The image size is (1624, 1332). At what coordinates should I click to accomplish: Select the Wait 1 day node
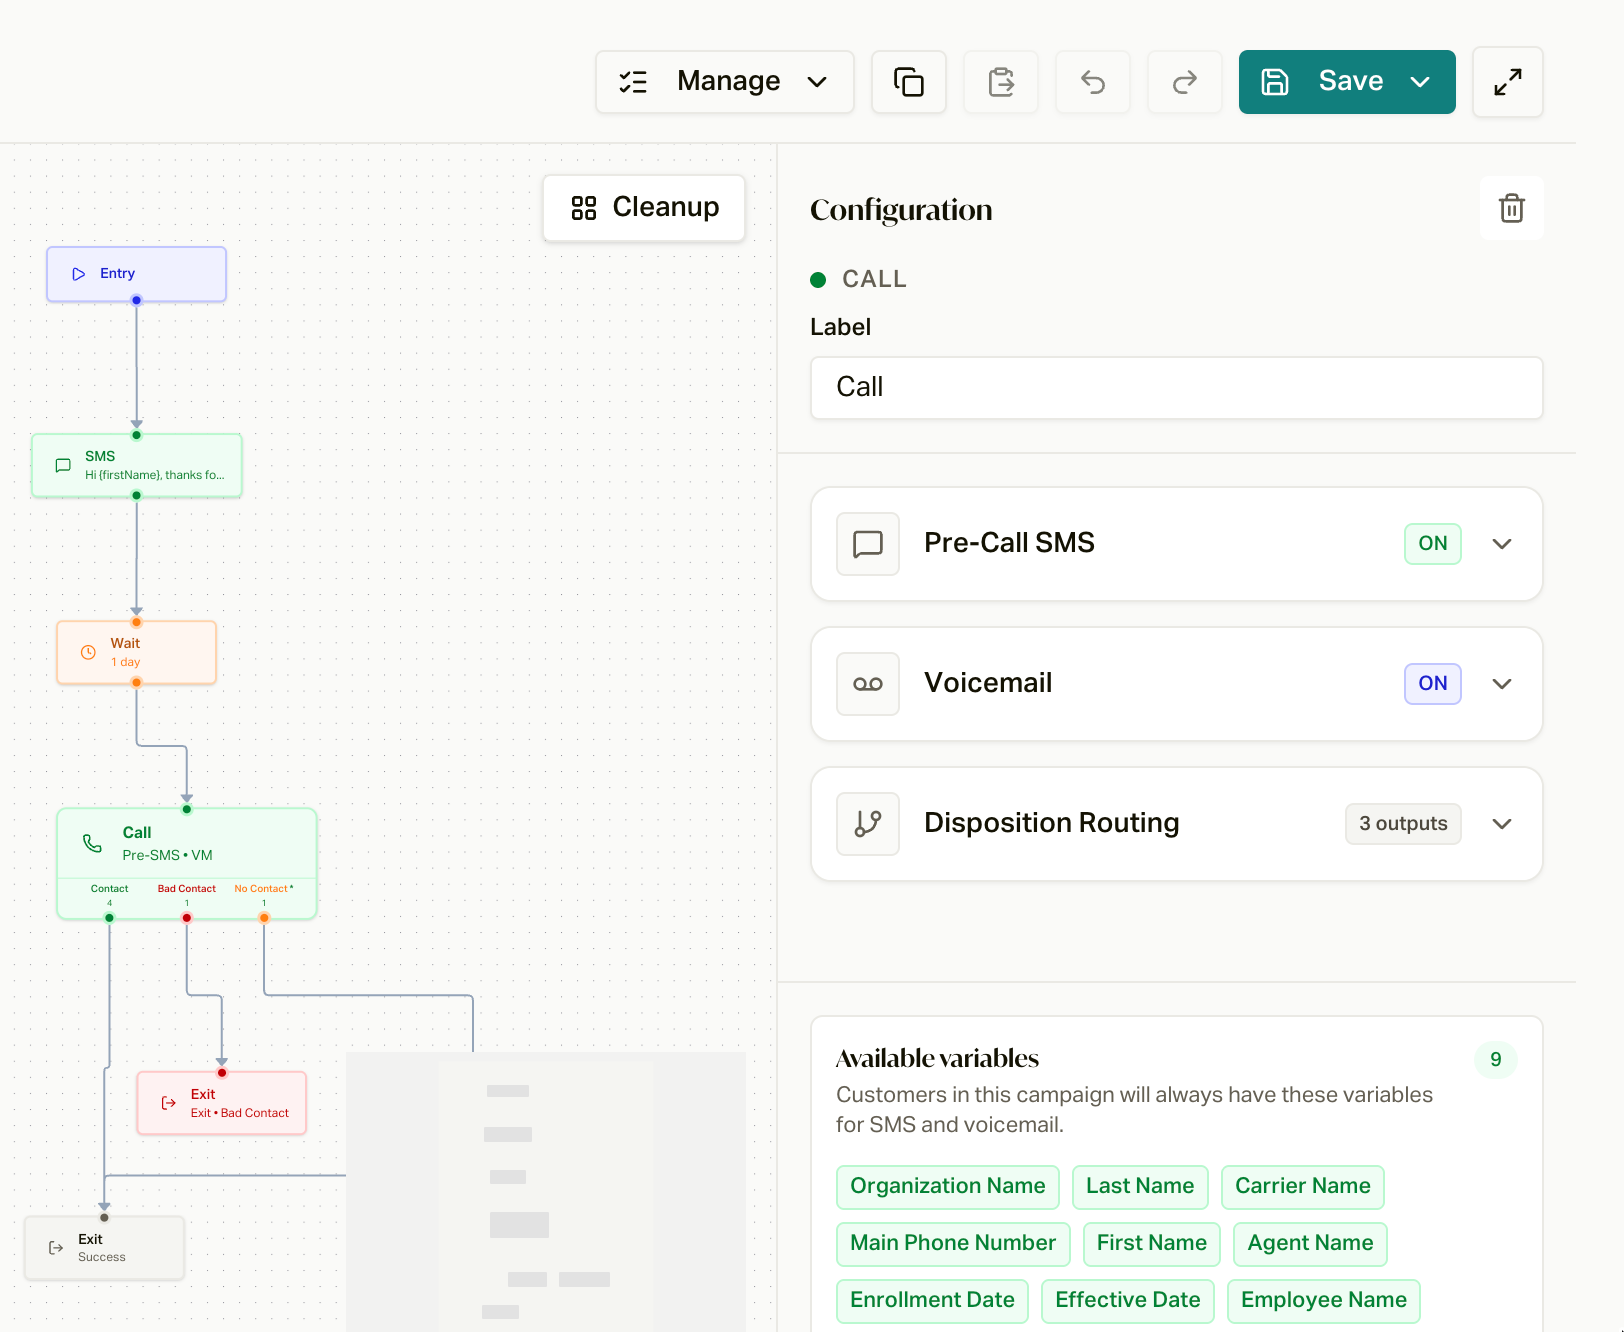(137, 652)
